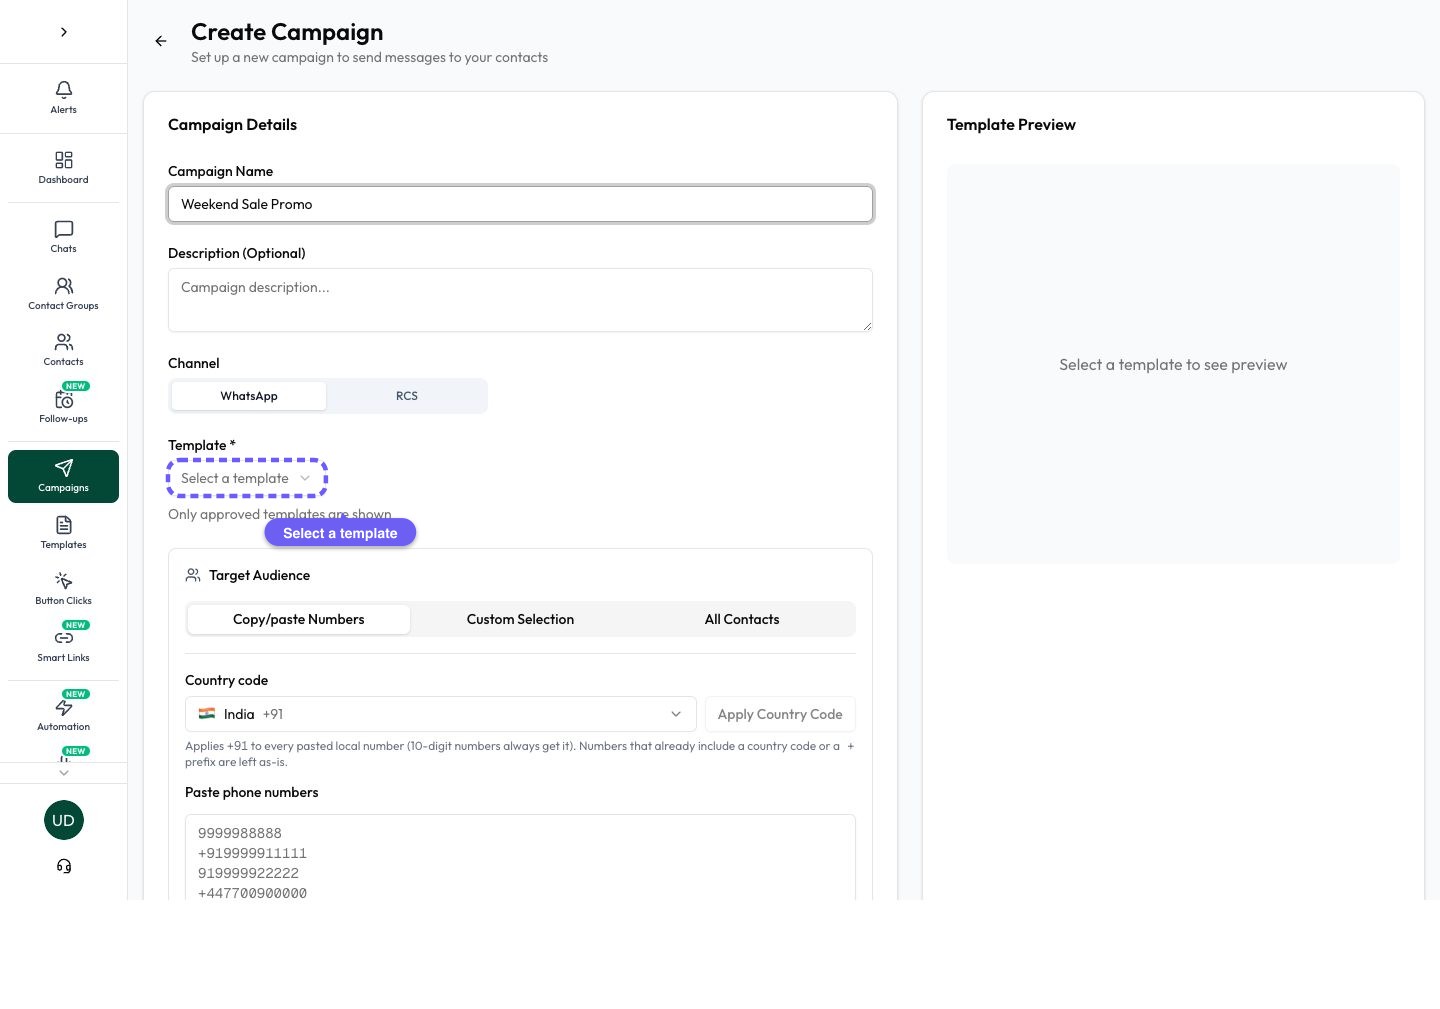1440x1009 pixels.
Task: Click the Template Preview heading
Action: pyautogui.click(x=1011, y=125)
